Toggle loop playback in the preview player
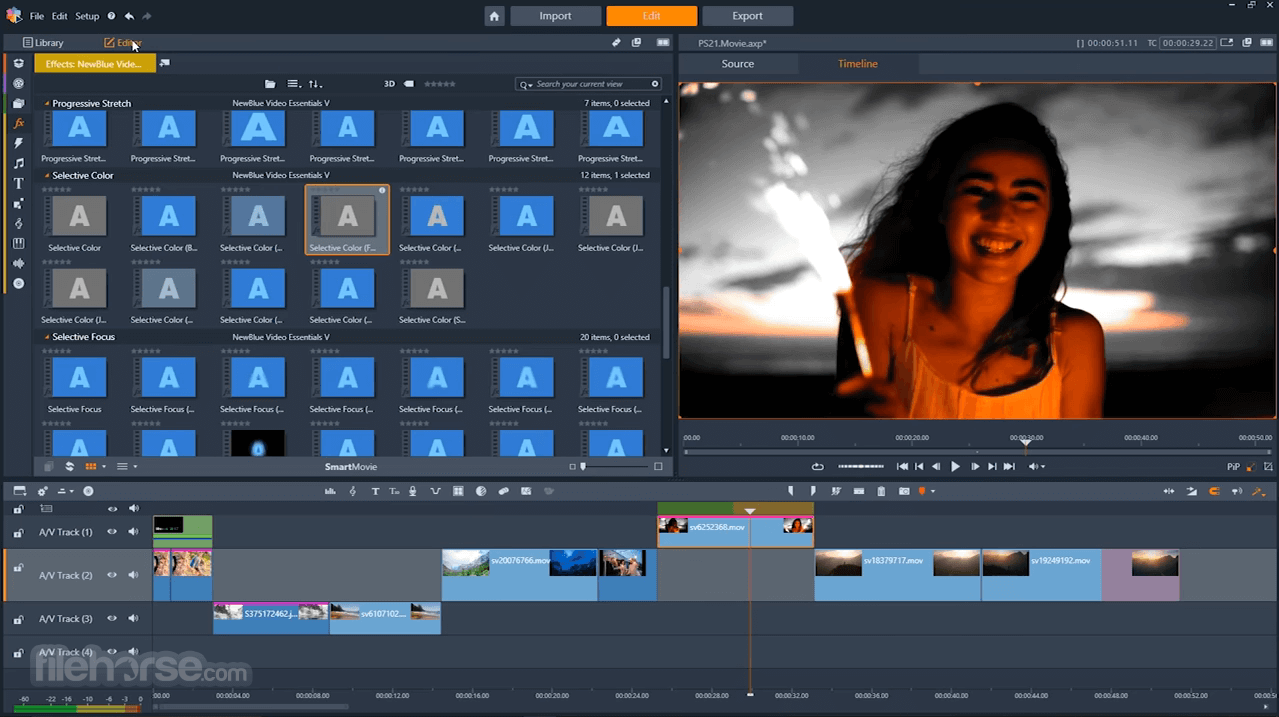The image size is (1279, 717). click(x=817, y=466)
